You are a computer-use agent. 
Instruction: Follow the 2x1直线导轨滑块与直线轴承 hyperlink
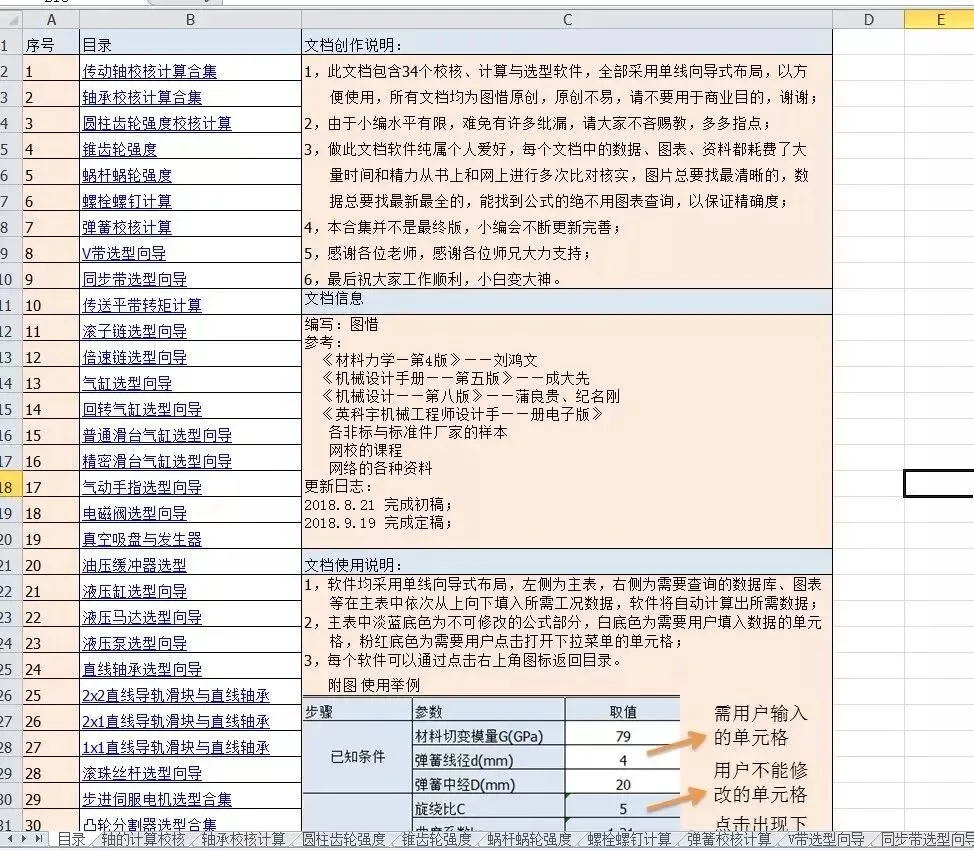pos(176,722)
